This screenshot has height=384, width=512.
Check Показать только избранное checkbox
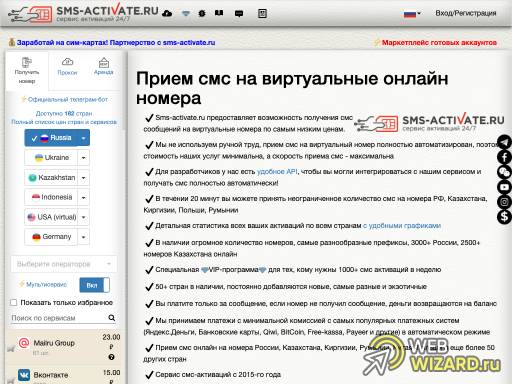(14, 302)
